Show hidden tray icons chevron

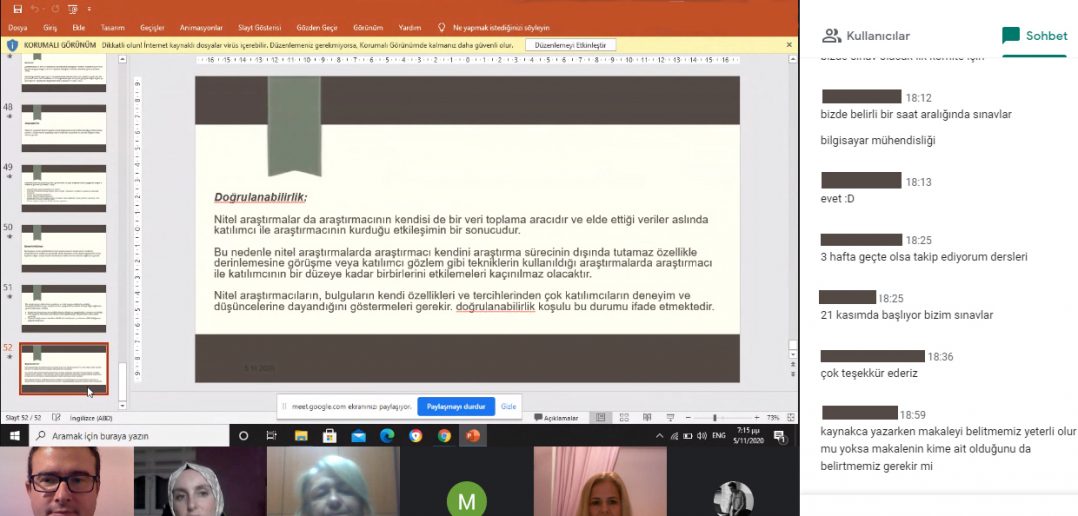(x=660, y=436)
